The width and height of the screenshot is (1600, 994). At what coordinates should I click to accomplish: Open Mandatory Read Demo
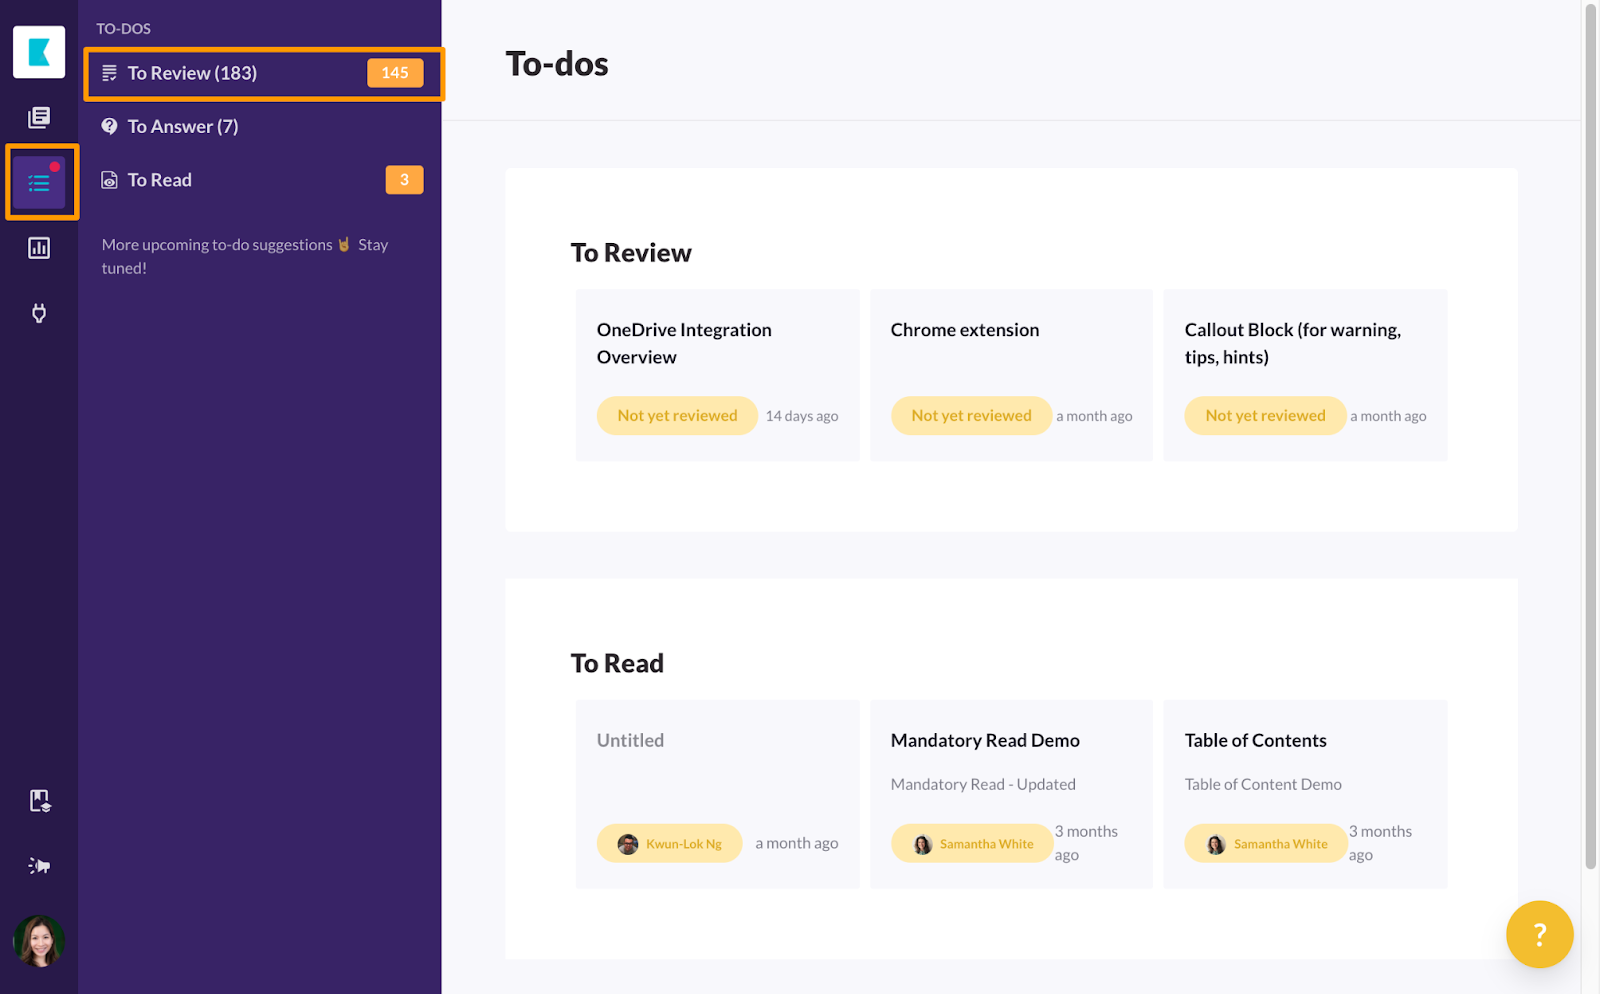click(x=984, y=740)
